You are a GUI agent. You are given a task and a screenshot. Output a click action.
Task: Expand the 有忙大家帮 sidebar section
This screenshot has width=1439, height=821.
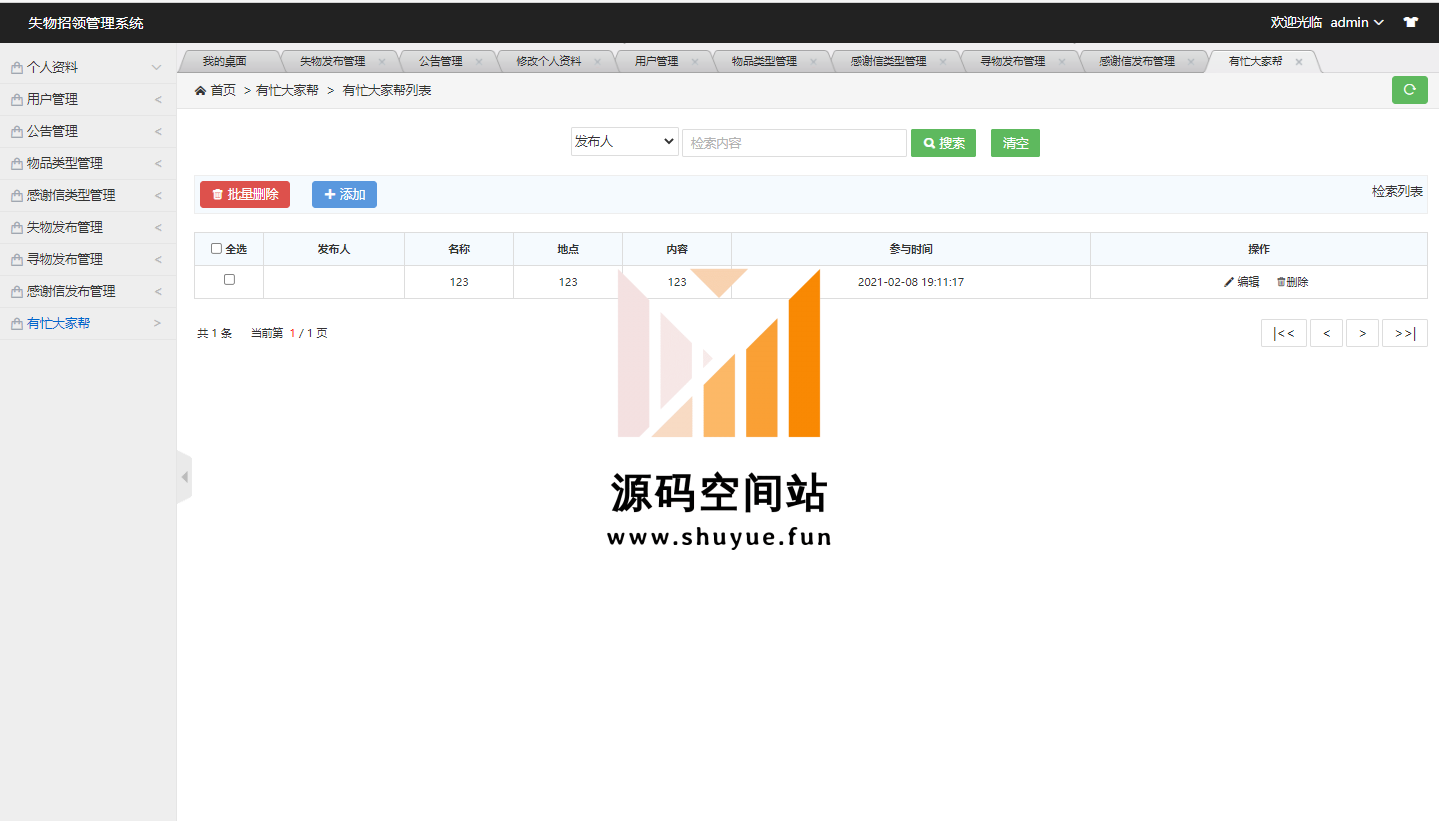(x=158, y=324)
